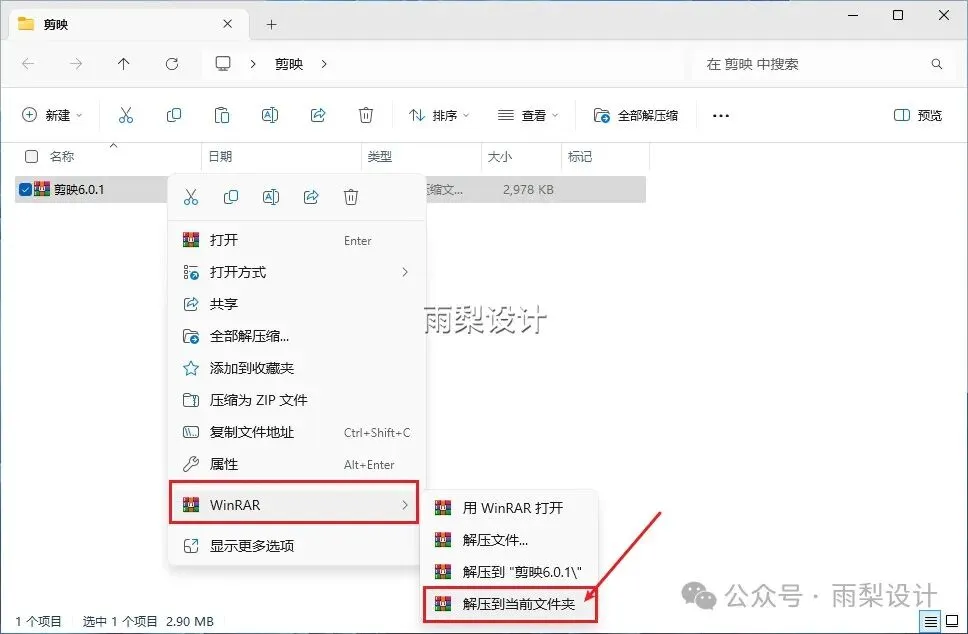Screen dimensions: 968x634
Task: Choose 压缩为 ZIP 文件
Action: 297,401
